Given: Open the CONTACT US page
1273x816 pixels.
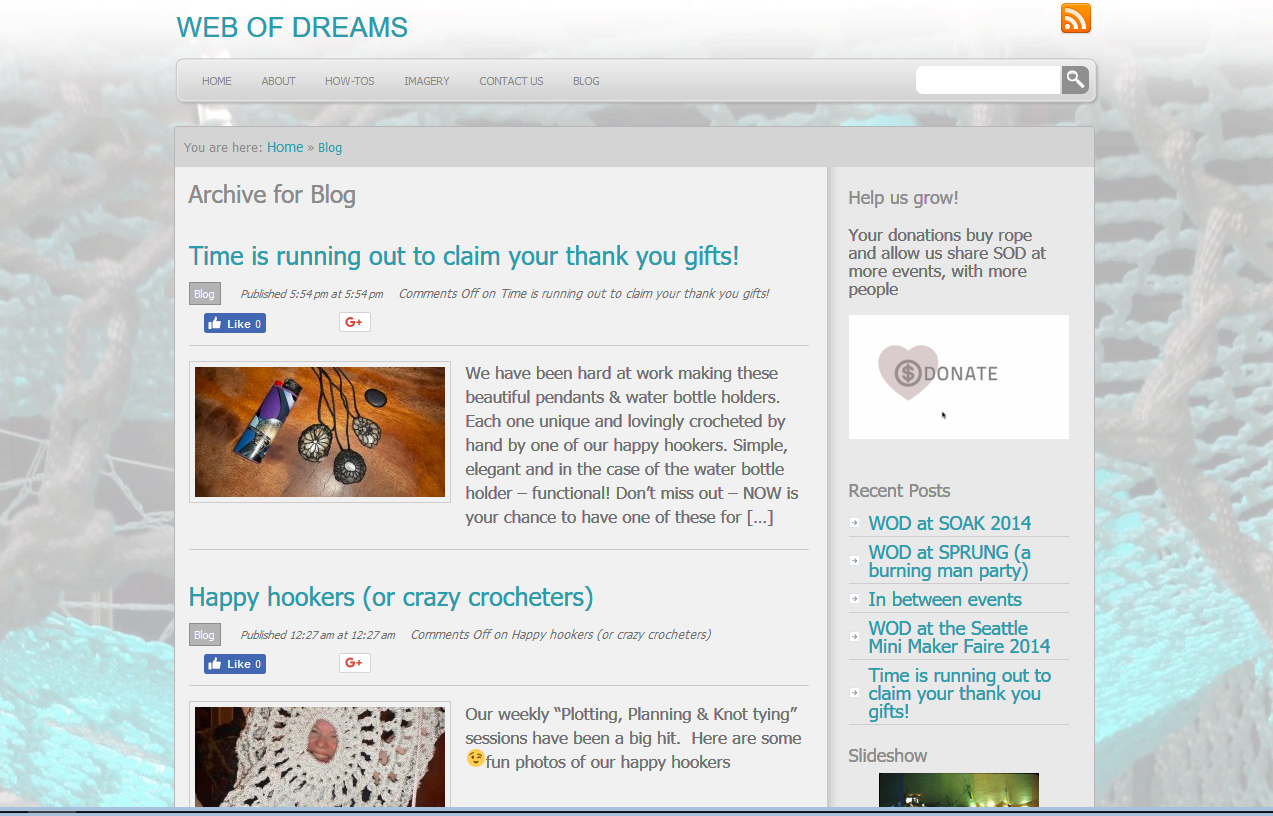Looking at the screenshot, I should (x=511, y=81).
